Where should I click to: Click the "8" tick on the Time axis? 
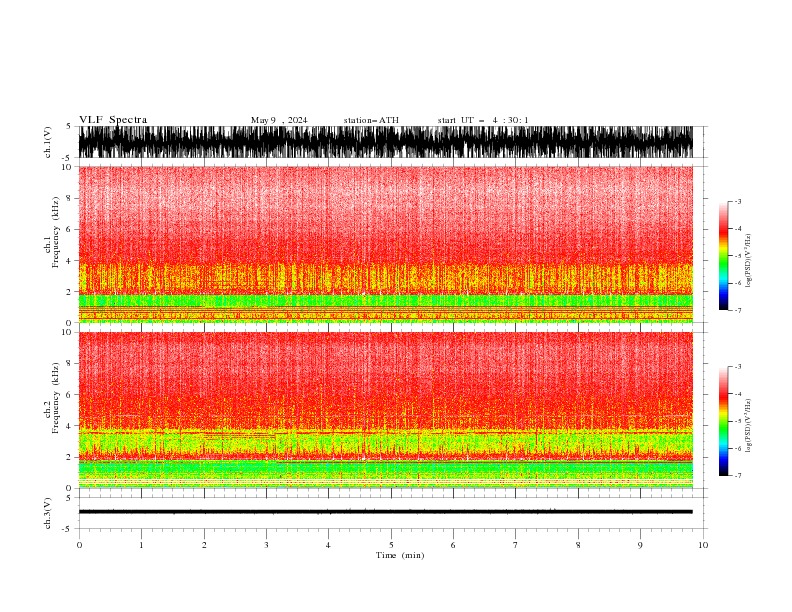(x=578, y=545)
